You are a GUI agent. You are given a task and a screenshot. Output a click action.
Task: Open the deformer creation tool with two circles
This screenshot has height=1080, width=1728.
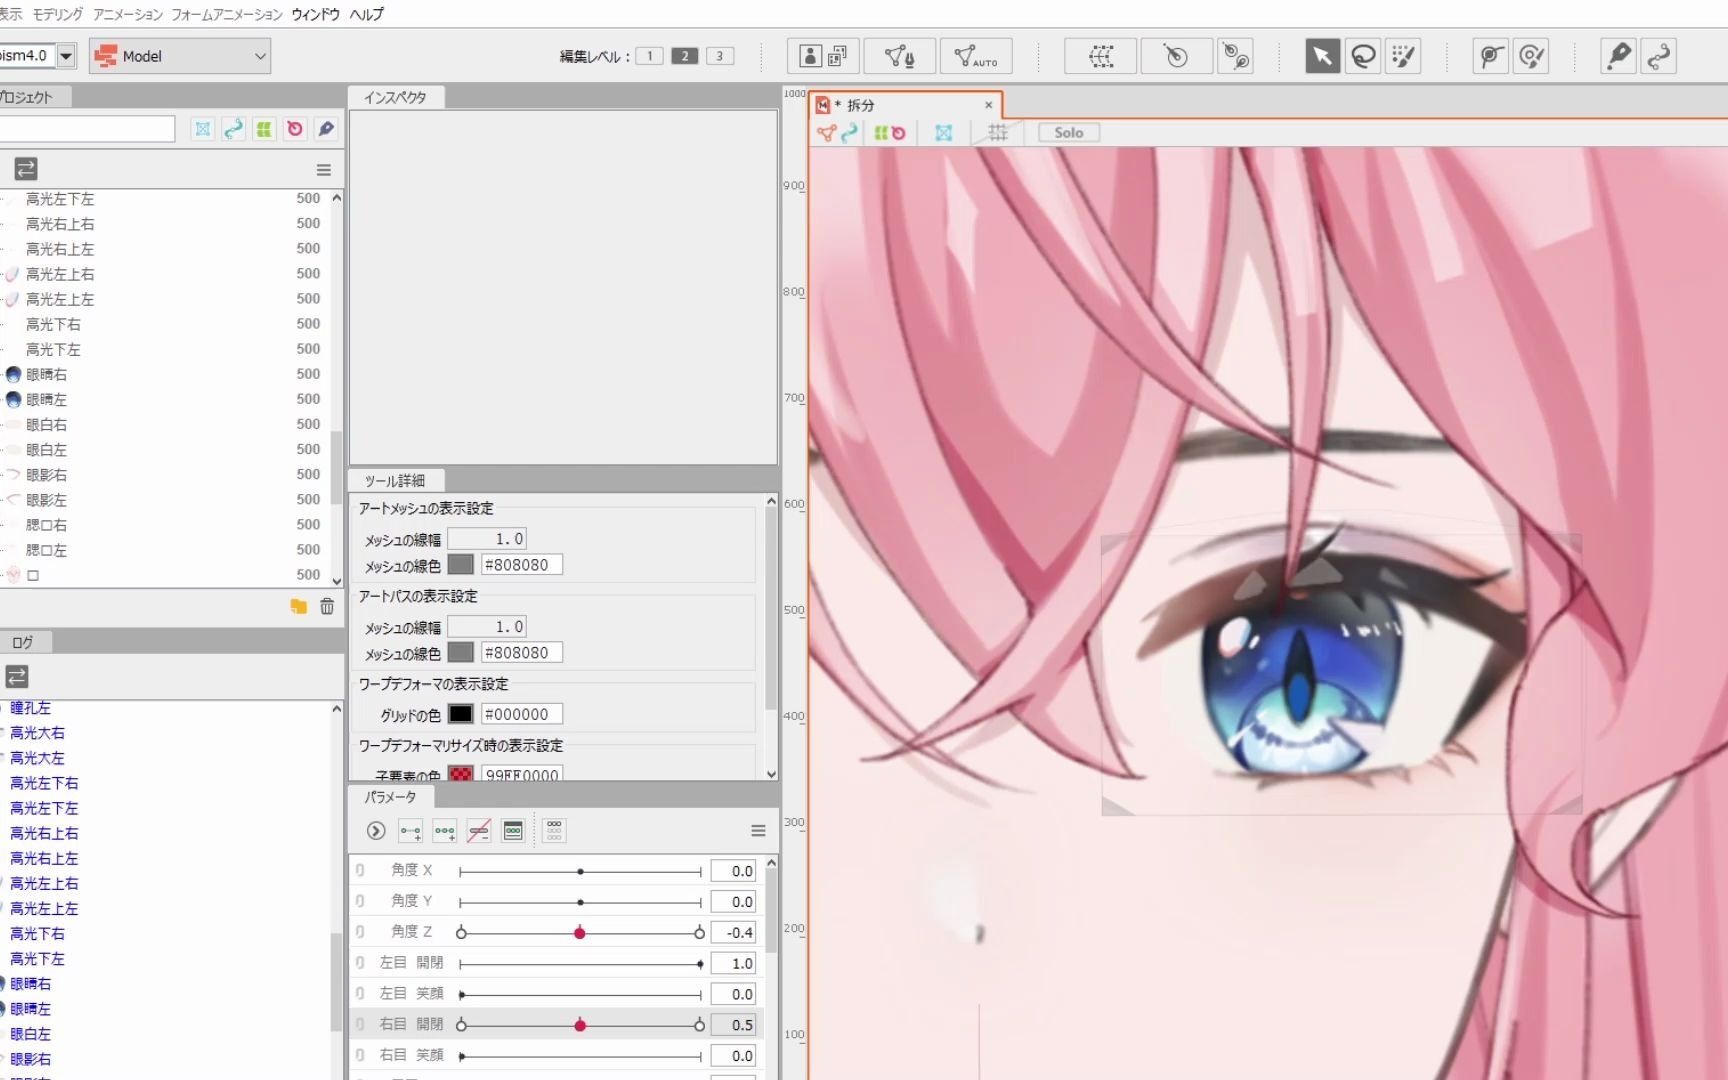[x=1236, y=56]
